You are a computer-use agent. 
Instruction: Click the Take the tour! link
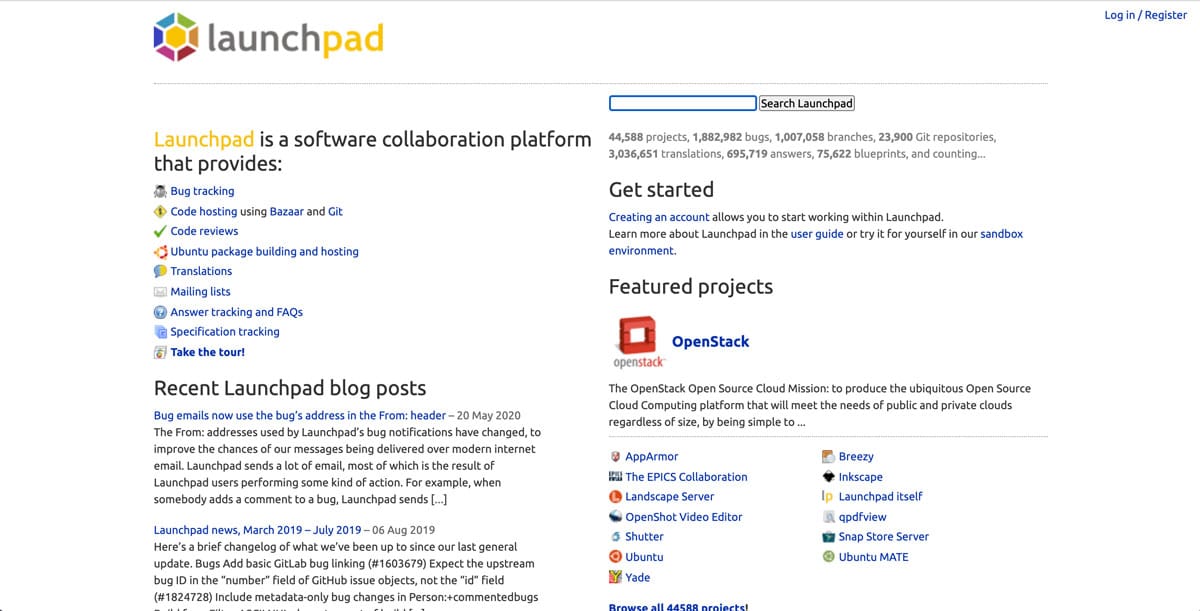tap(207, 352)
